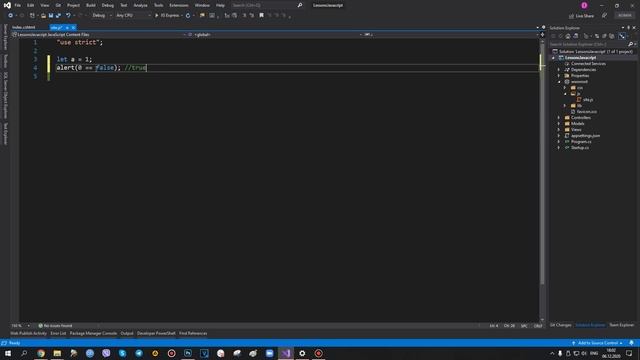Open the Help menu
This screenshot has width=640, height=360.
coord(220,5)
